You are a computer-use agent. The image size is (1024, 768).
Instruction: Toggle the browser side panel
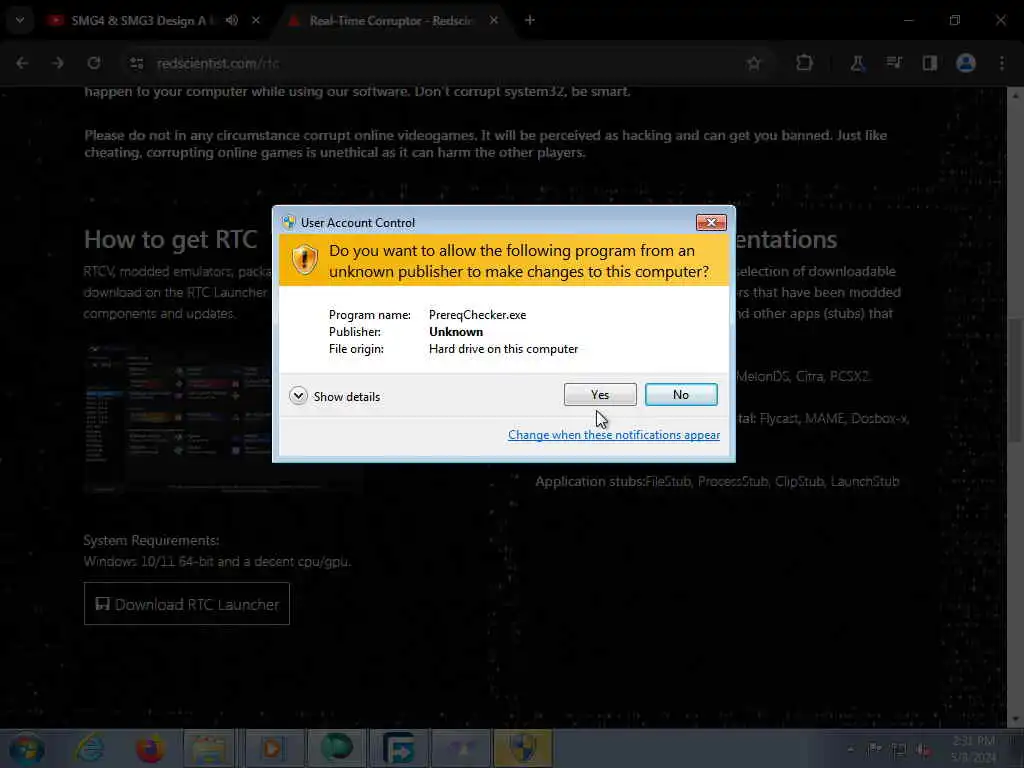click(929, 63)
